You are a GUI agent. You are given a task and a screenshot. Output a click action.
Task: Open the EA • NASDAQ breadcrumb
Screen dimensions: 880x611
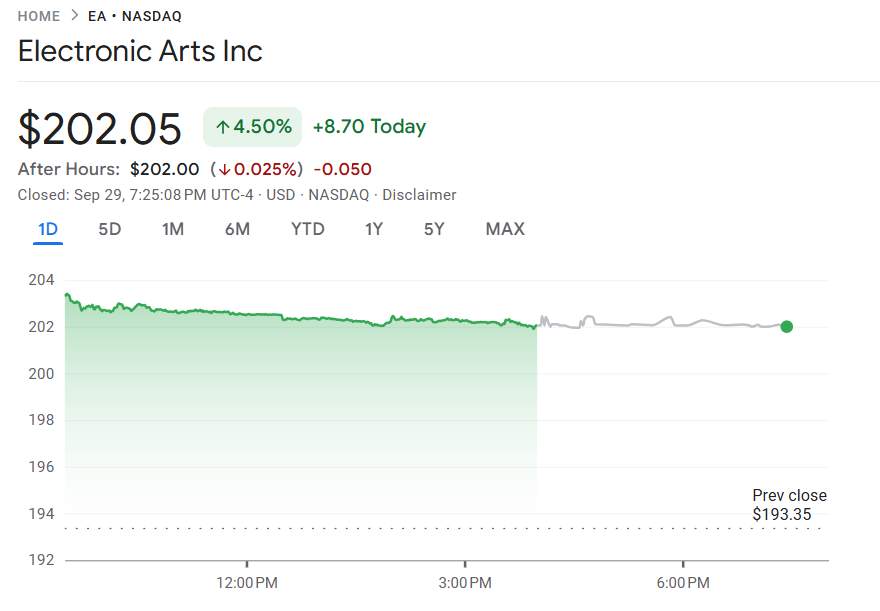coord(135,16)
